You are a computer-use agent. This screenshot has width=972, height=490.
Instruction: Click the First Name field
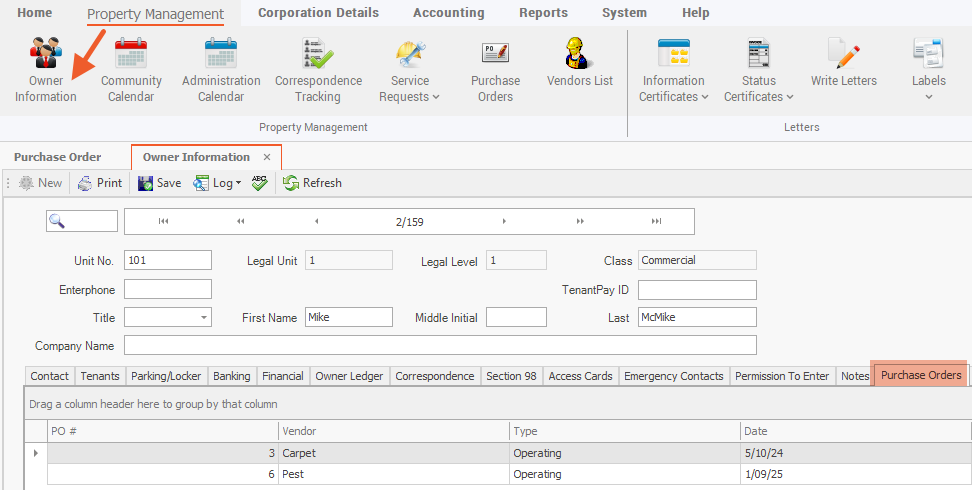point(349,317)
